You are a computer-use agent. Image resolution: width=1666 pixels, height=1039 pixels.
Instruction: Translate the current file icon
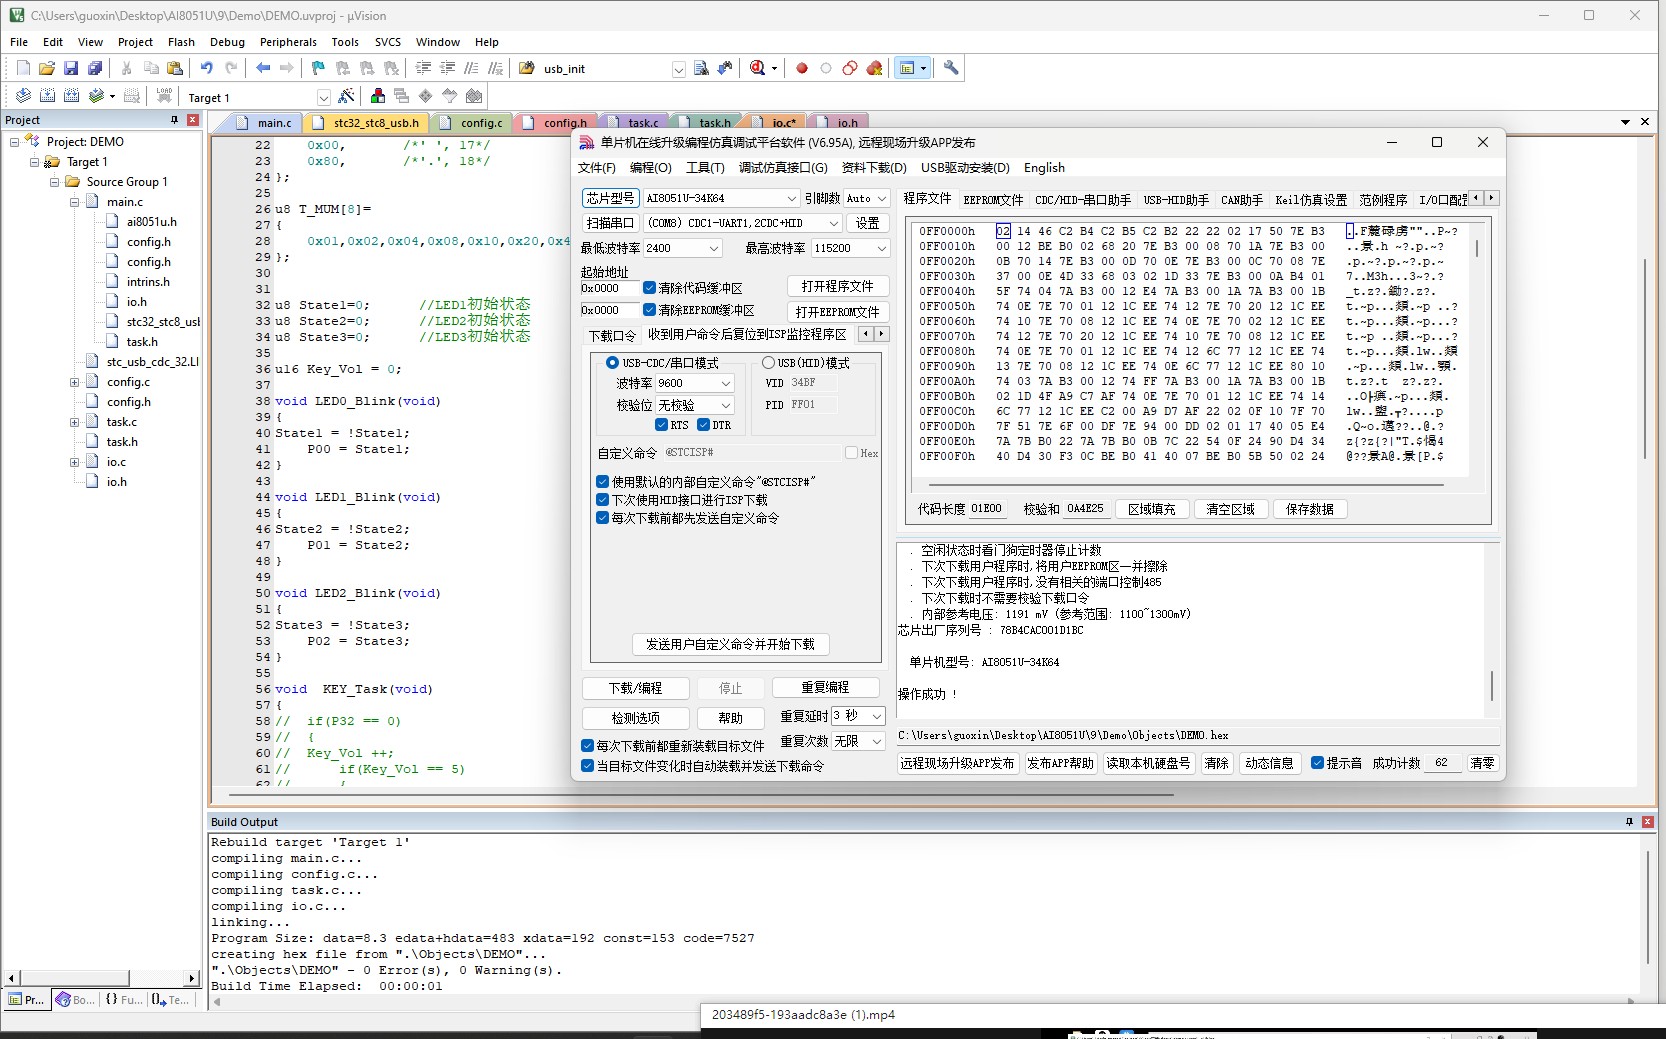[23, 96]
